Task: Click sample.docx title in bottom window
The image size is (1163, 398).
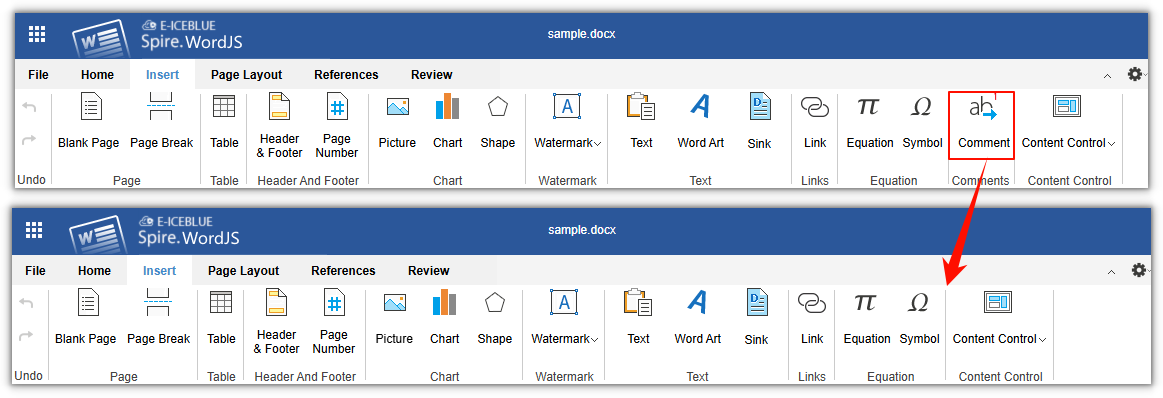Action: pyautogui.click(x=582, y=230)
